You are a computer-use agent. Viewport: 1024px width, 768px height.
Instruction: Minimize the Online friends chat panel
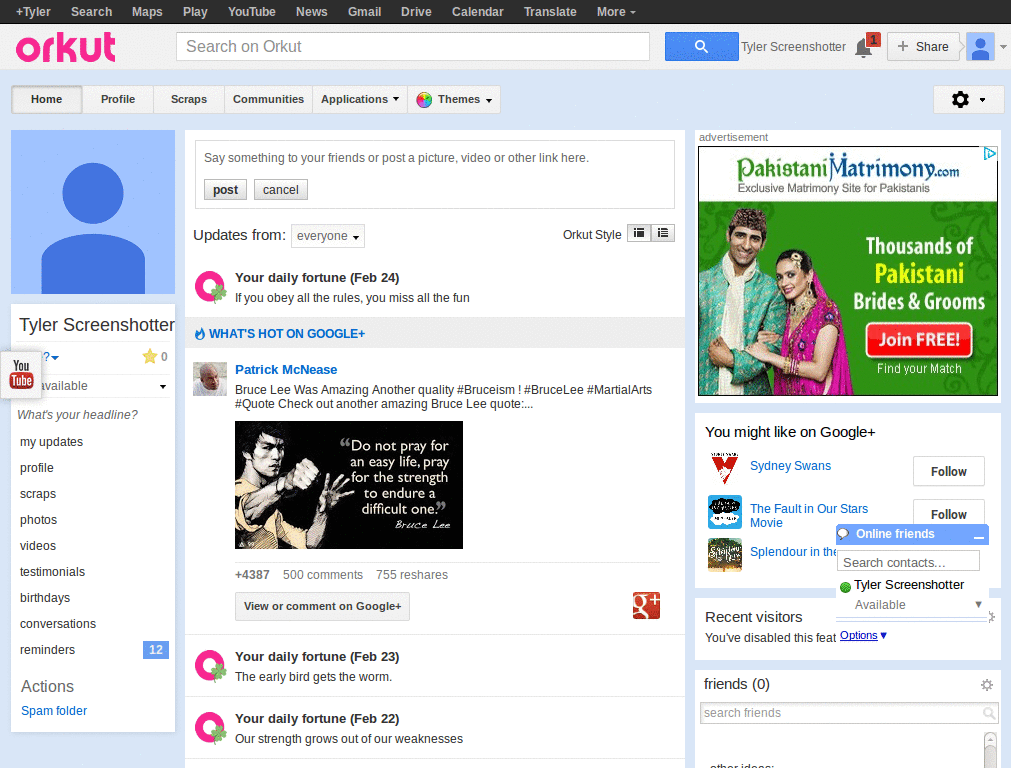click(978, 536)
